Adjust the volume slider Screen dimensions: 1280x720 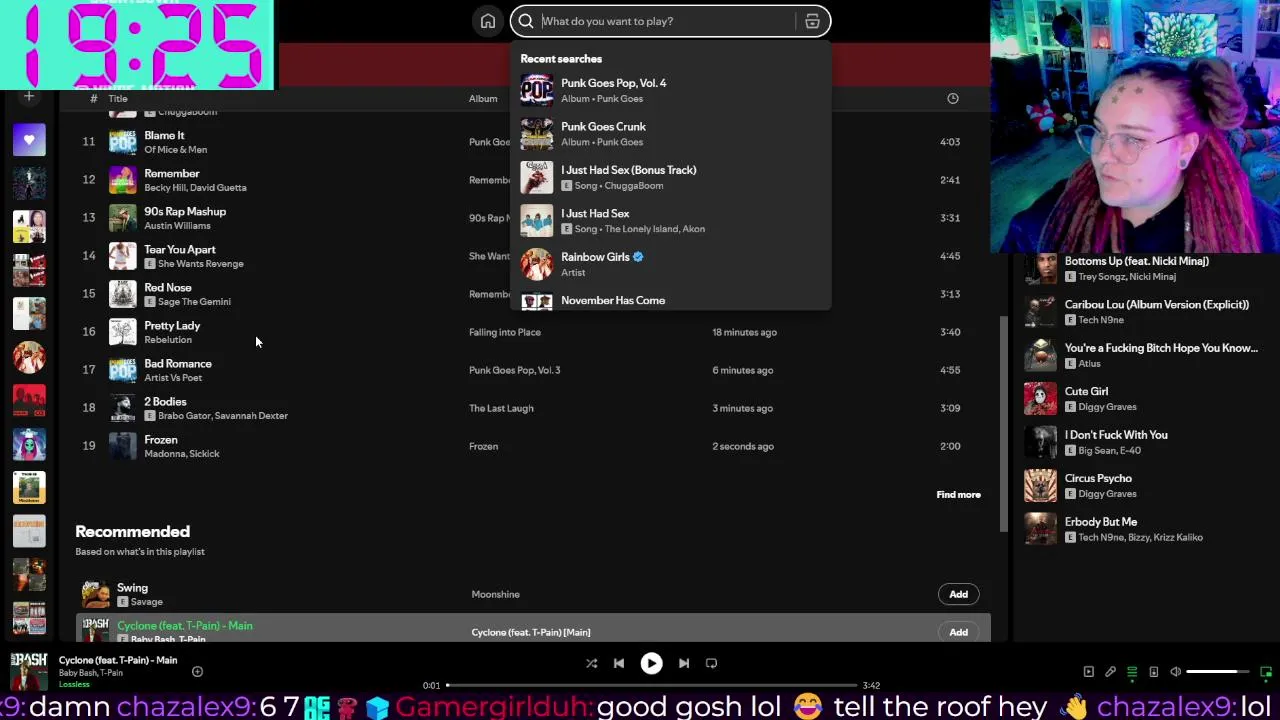point(1218,672)
